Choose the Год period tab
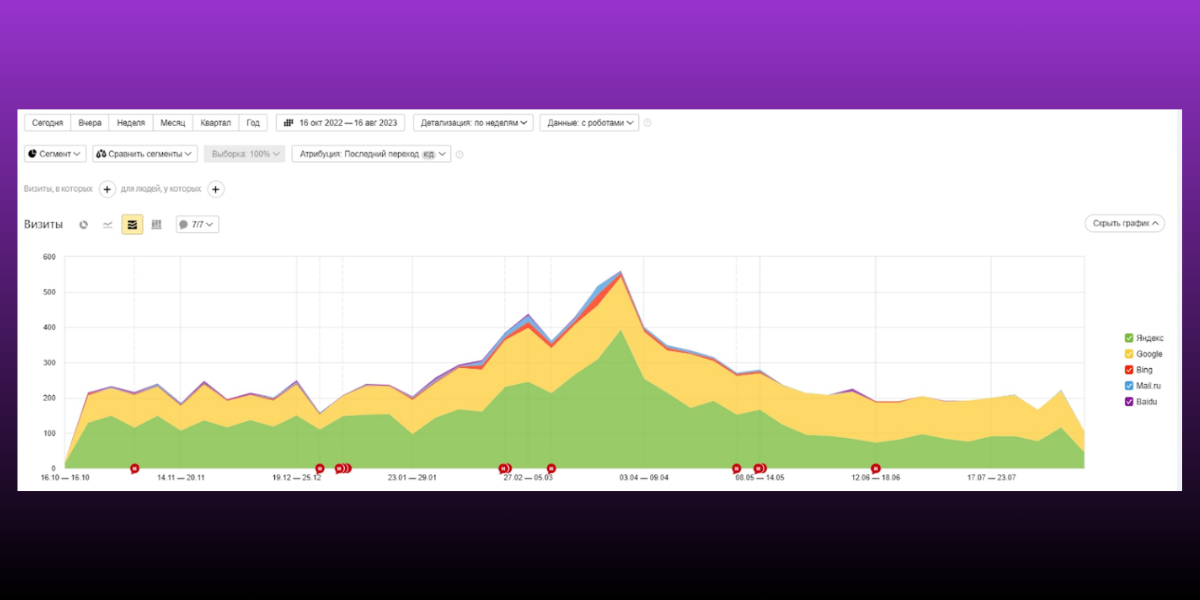The height and width of the screenshot is (600, 1200). [x=253, y=123]
